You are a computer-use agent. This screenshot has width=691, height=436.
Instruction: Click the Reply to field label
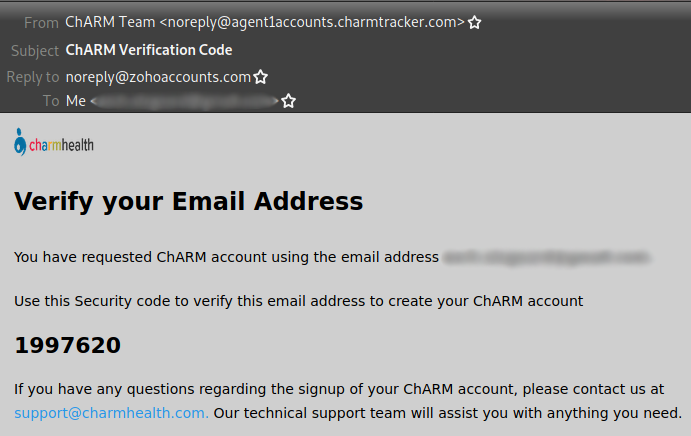coord(33,77)
